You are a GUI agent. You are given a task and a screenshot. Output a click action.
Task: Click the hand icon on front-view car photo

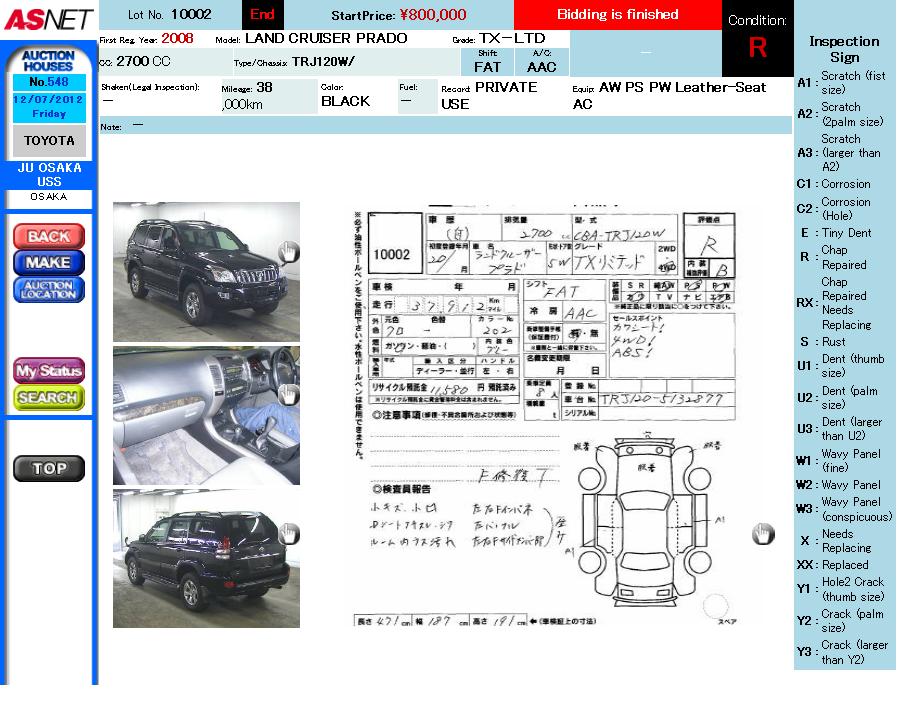[x=288, y=252]
